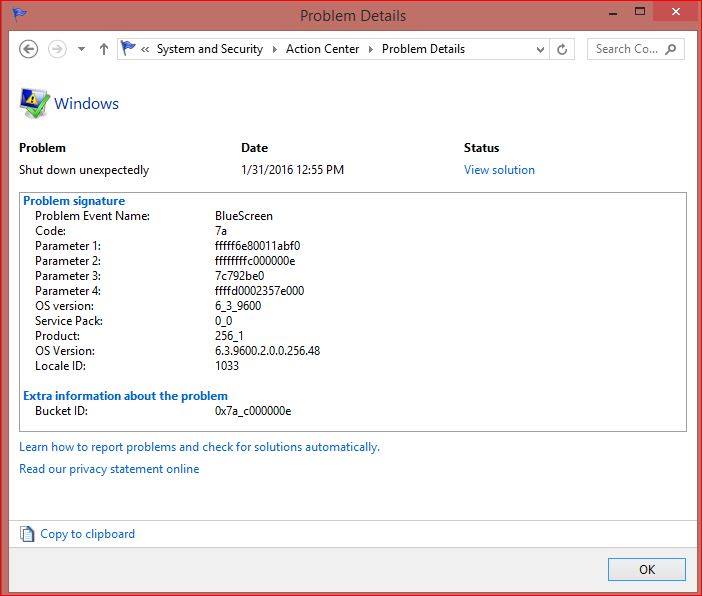Click the Action Center flag icon in address bar
Image resolution: width=702 pixels, height=596 pixels.
128,48
